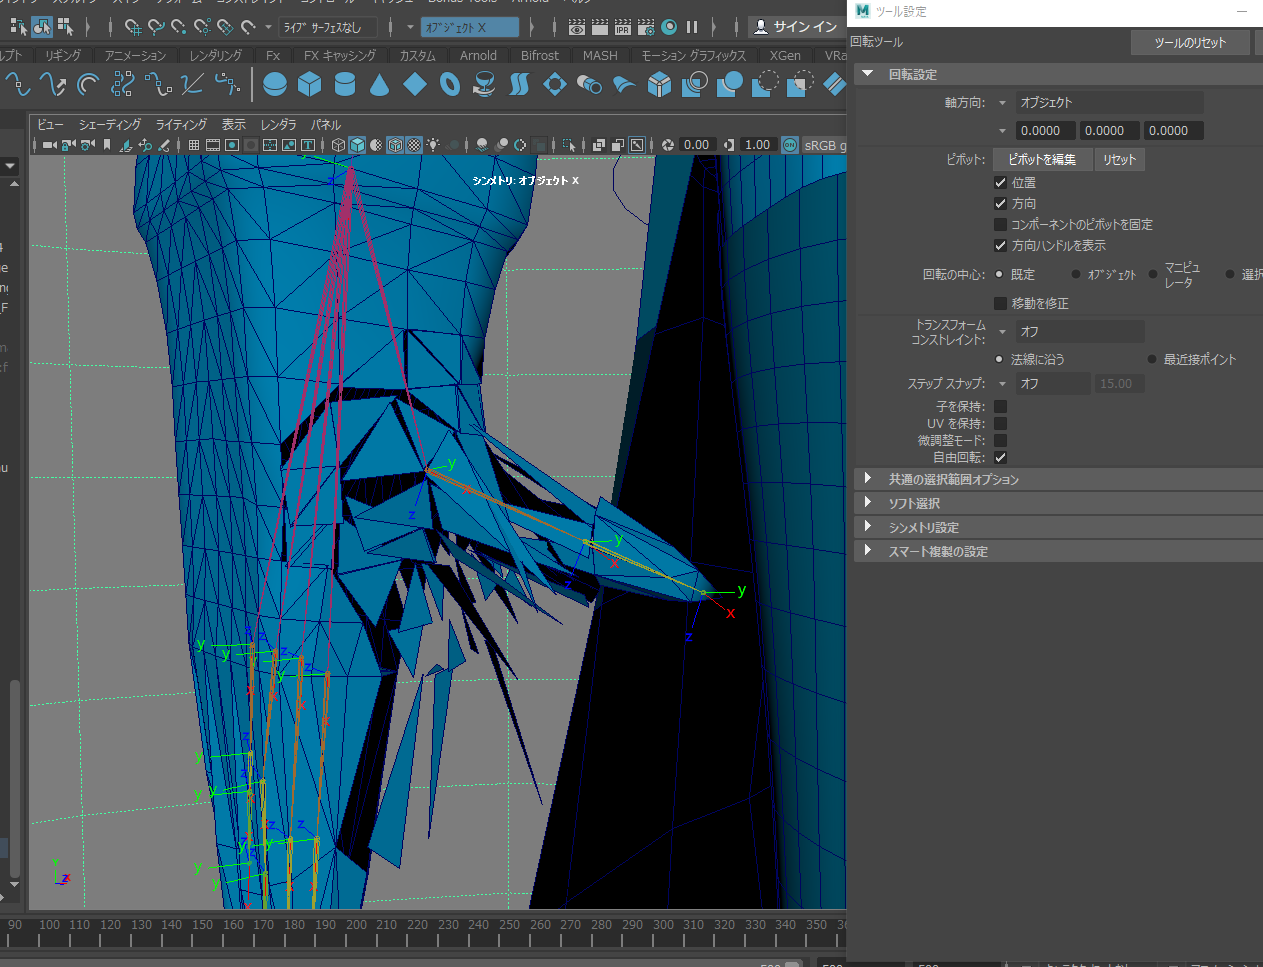
Task: Click the first rotation value input field
Action: (1045, 131)
